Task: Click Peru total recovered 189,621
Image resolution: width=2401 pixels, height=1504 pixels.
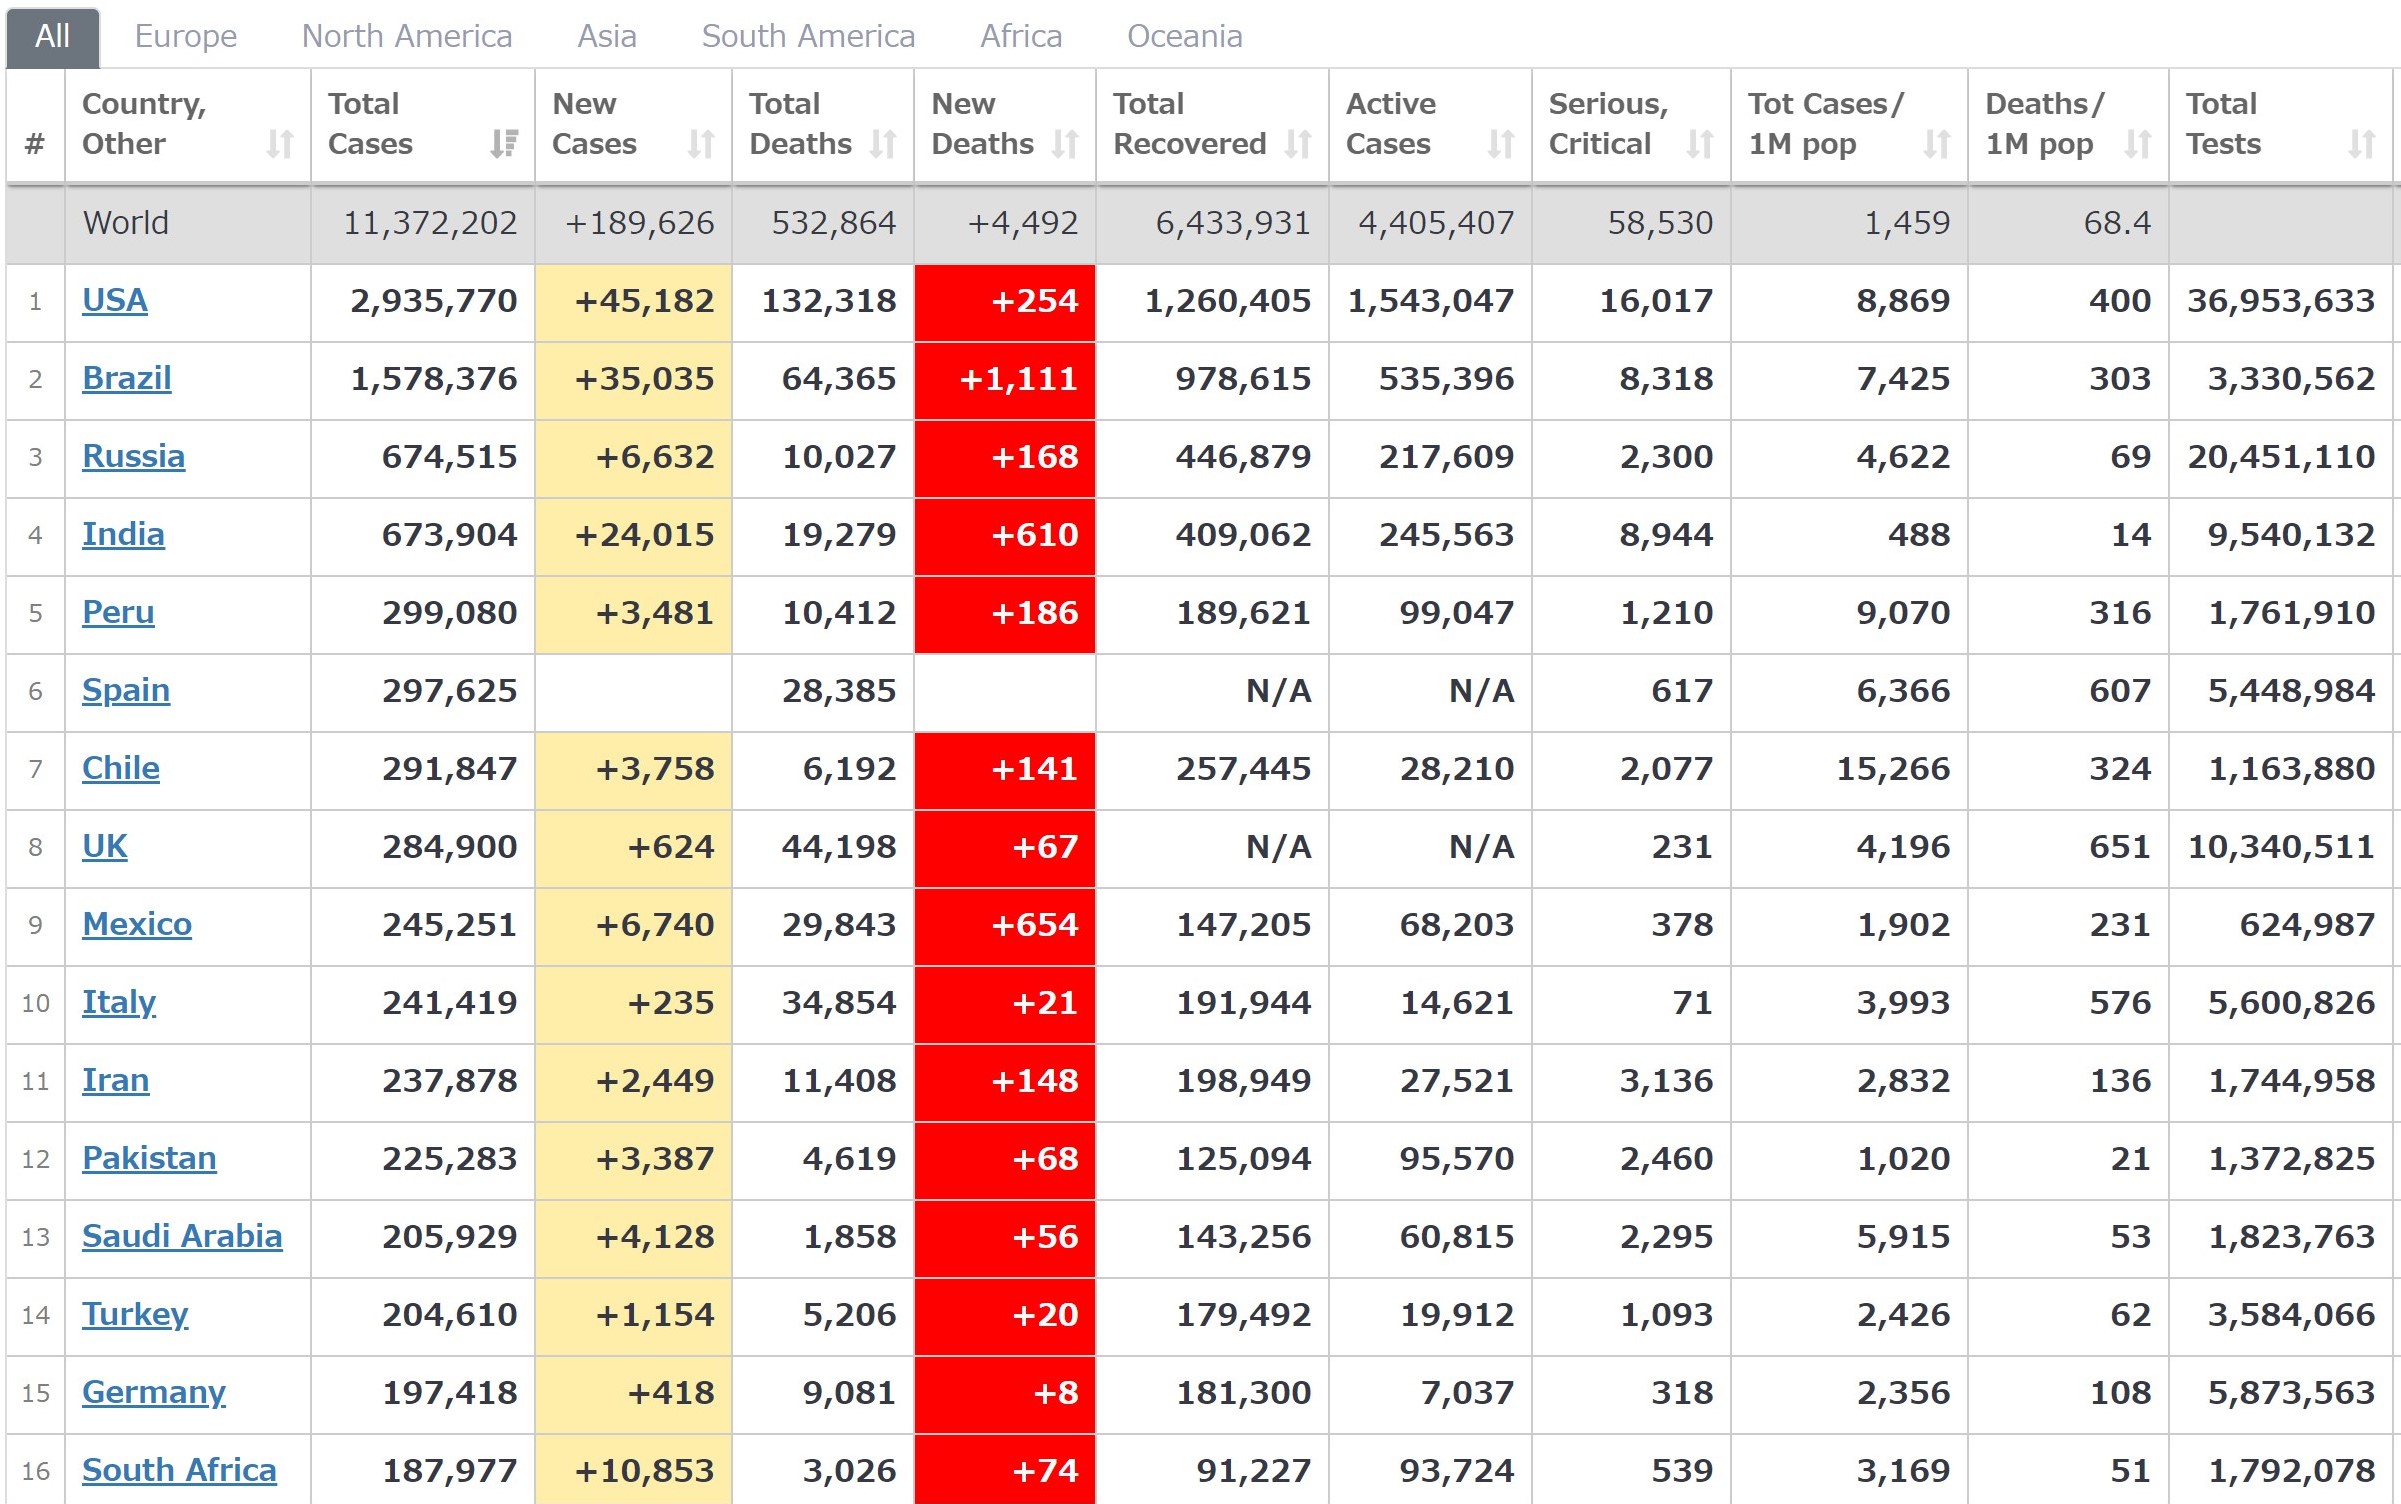Action: point(1243,612)
